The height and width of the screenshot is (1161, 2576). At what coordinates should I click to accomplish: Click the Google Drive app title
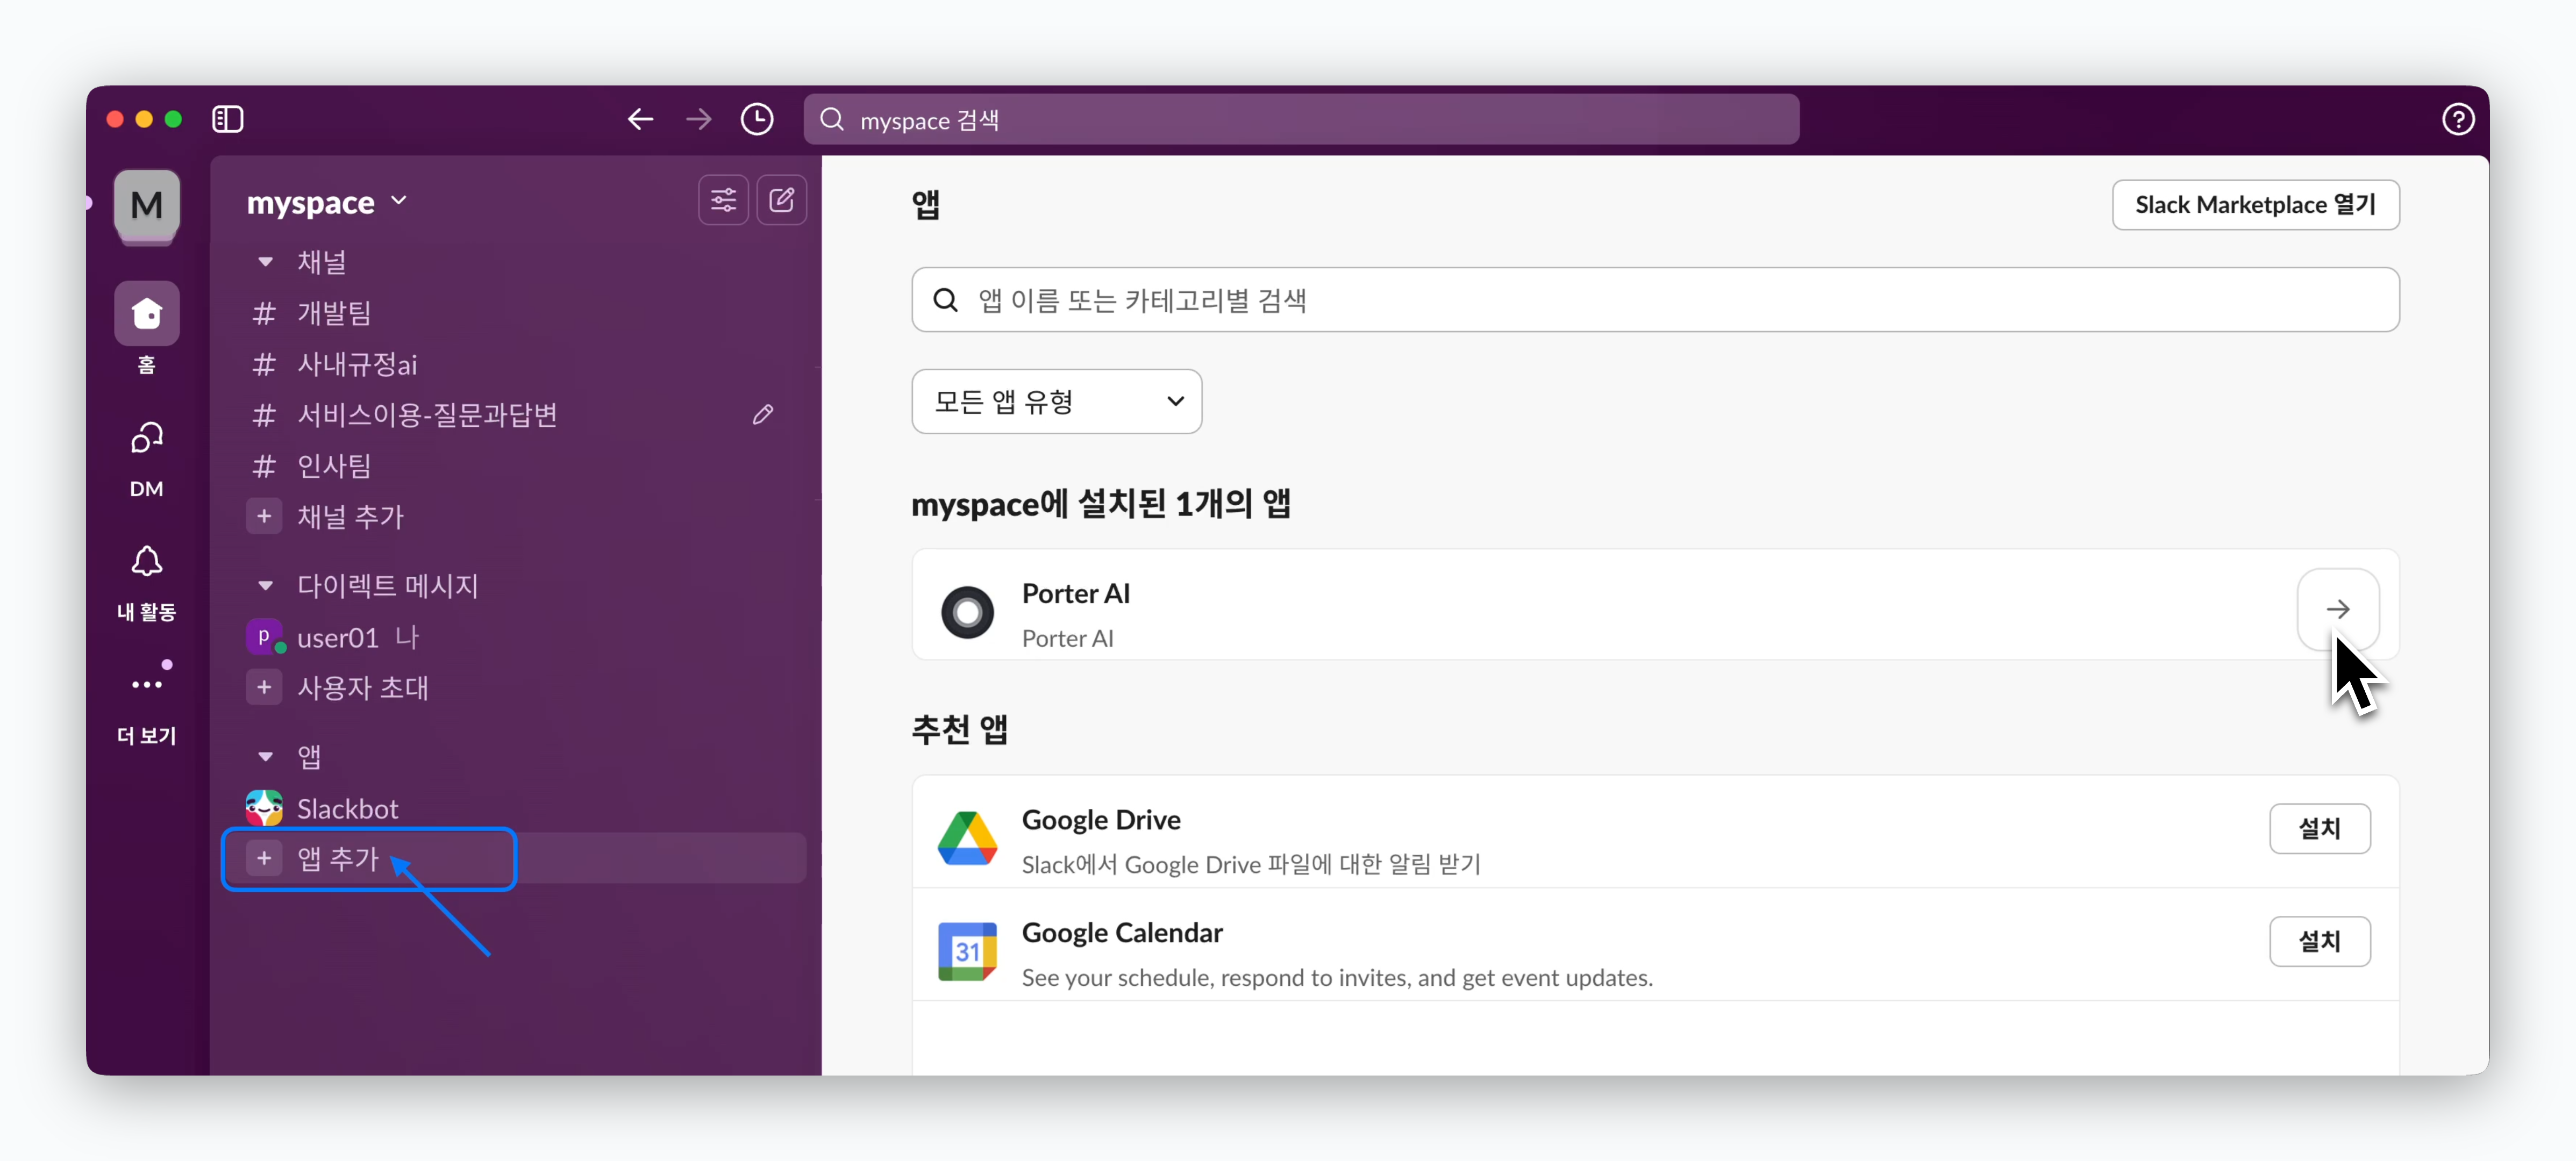click(1101, 820)
